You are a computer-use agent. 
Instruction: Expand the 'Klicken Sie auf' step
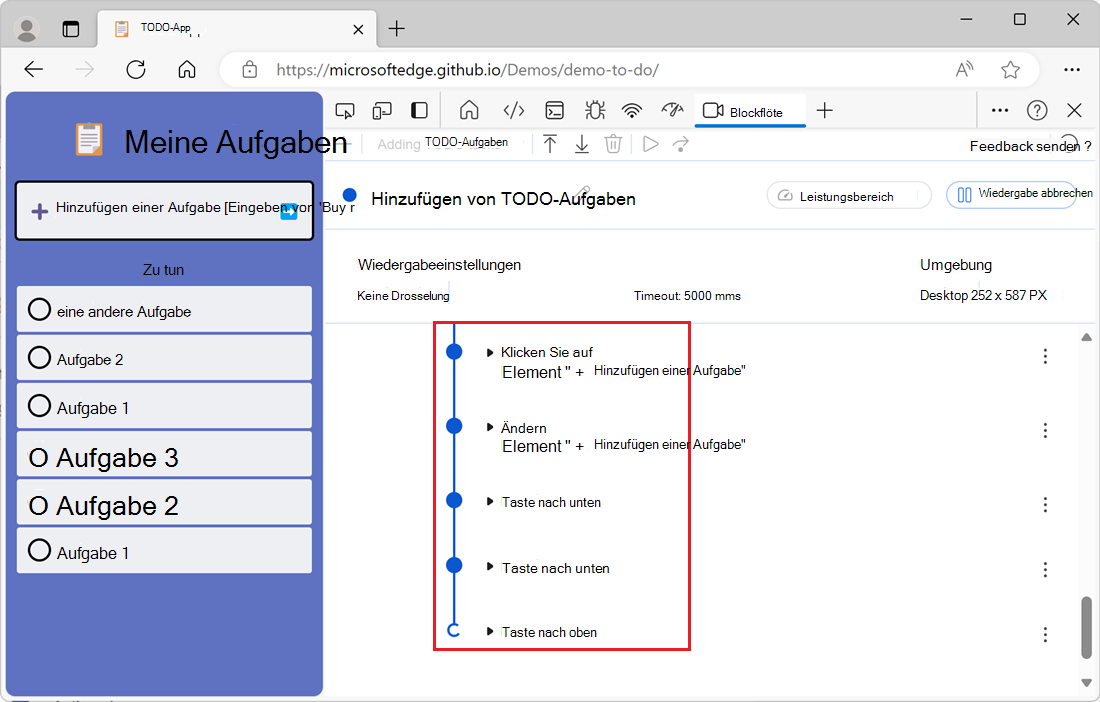[x=489, y=351]
